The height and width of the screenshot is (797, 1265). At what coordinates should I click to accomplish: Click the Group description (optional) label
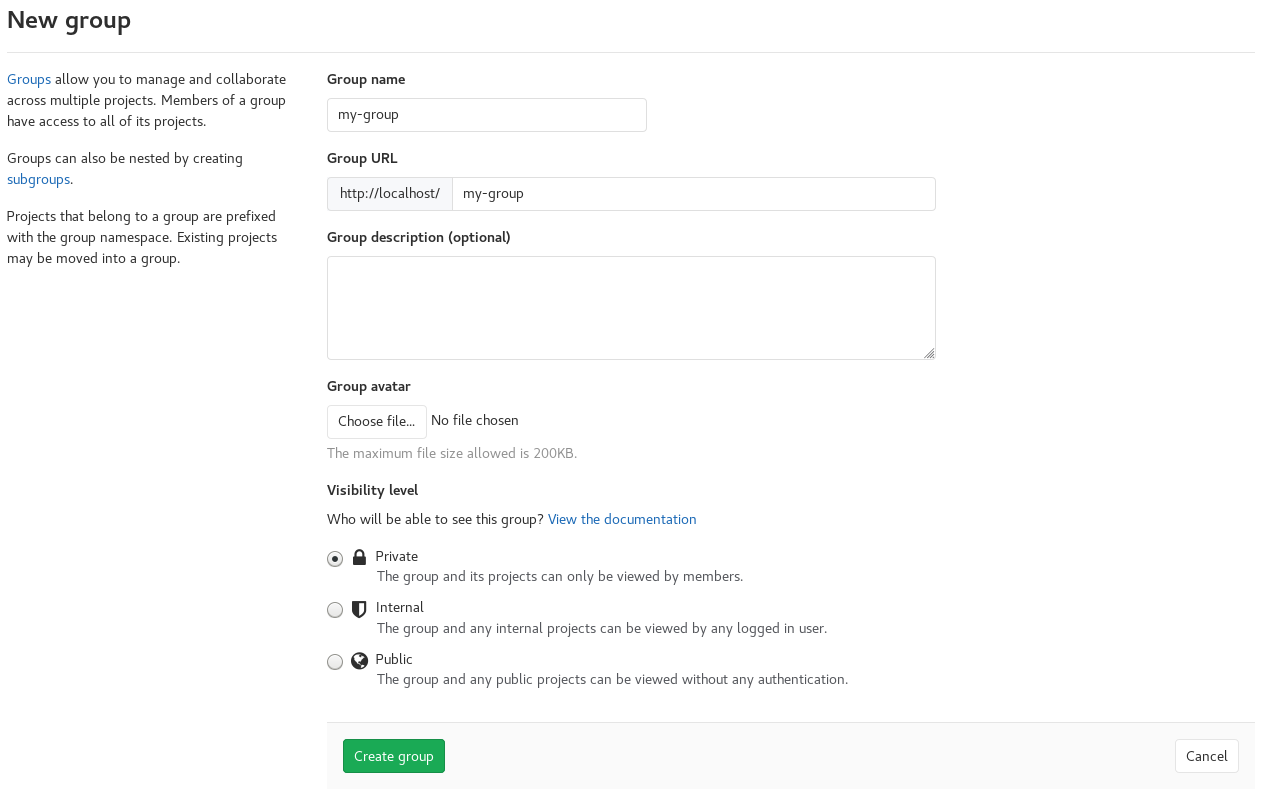click(418, 237)
